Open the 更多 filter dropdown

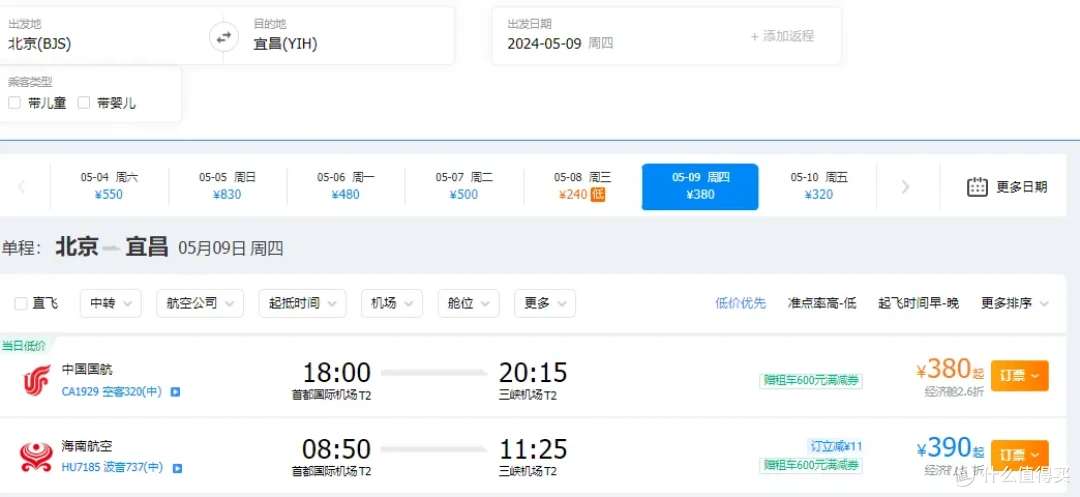click(x=545, y=303)
